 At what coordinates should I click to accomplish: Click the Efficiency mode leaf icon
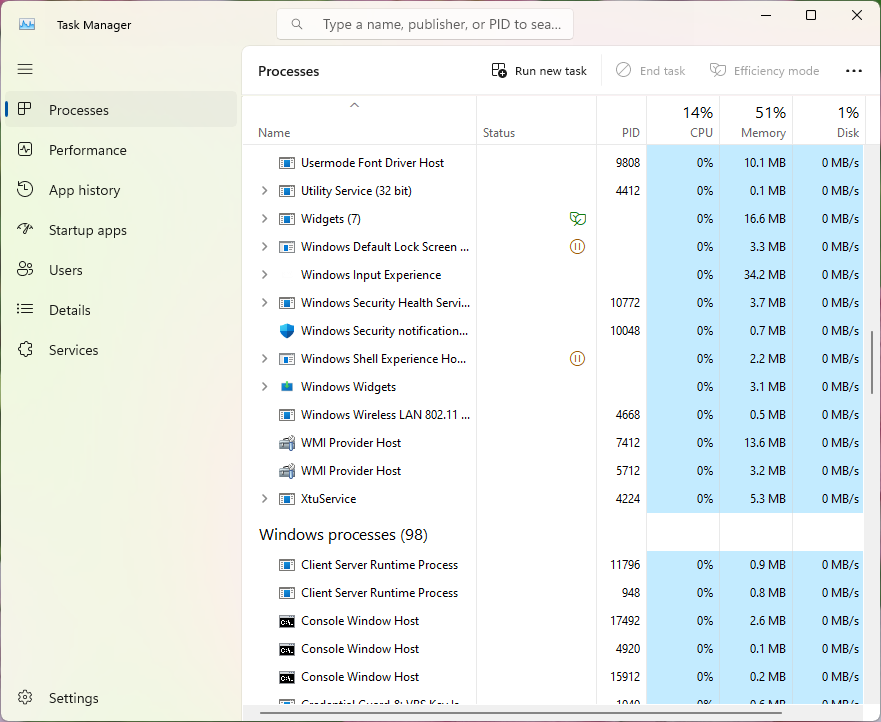pyautogui.click(x=717, y=70)
